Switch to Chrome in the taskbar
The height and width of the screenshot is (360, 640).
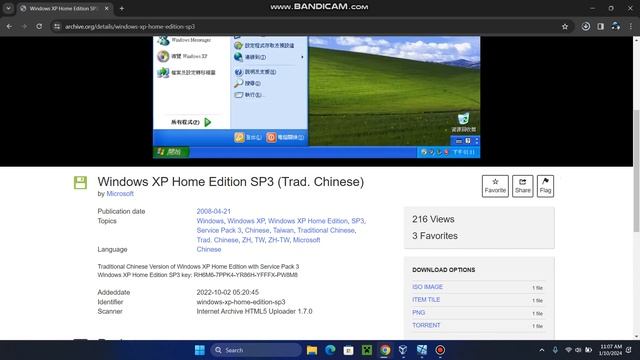click(385, 350)
